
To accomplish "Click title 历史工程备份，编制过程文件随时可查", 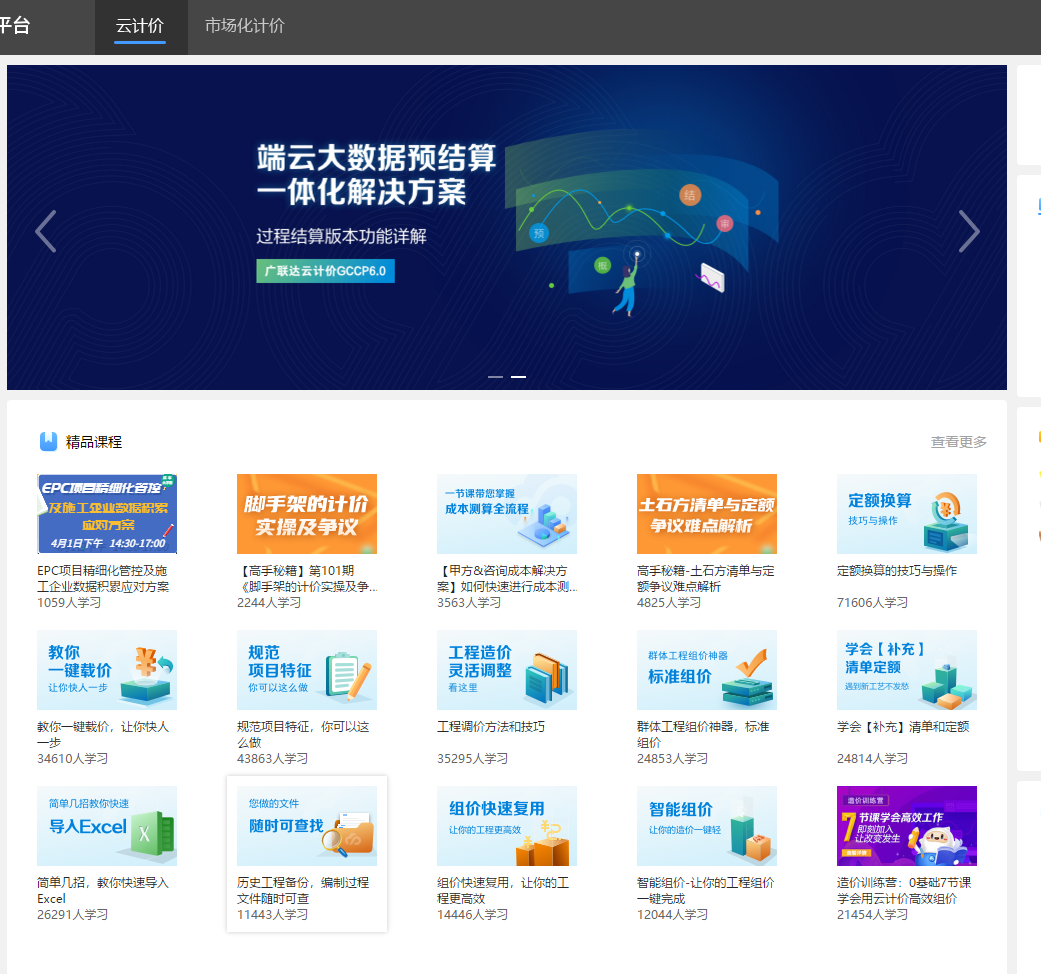I will point(303,891).
